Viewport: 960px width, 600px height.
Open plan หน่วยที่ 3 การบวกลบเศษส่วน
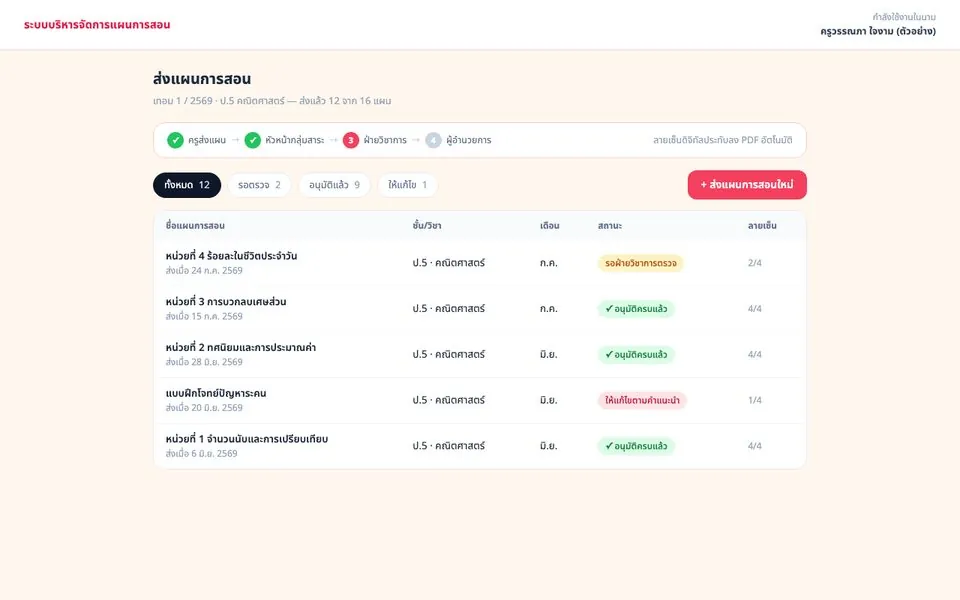tap(226, 302)
